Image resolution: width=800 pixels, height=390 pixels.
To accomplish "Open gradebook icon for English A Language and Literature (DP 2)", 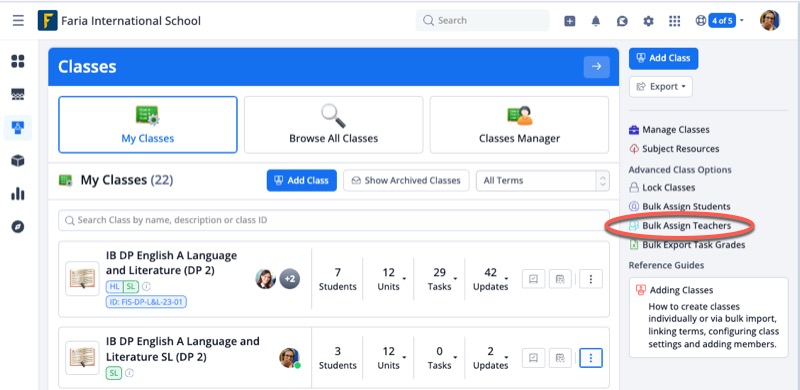I will click(534, 279).
